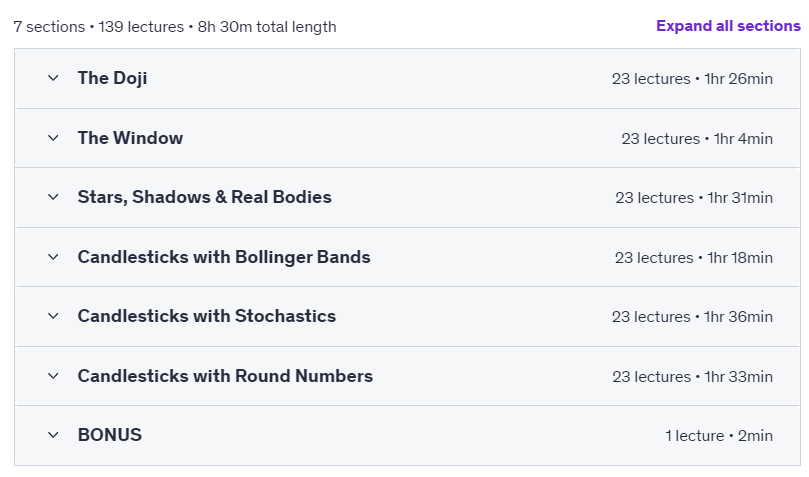Open the BONUS section chevron
The height and width of the screenshot is (477, 809).
(53, 435)
